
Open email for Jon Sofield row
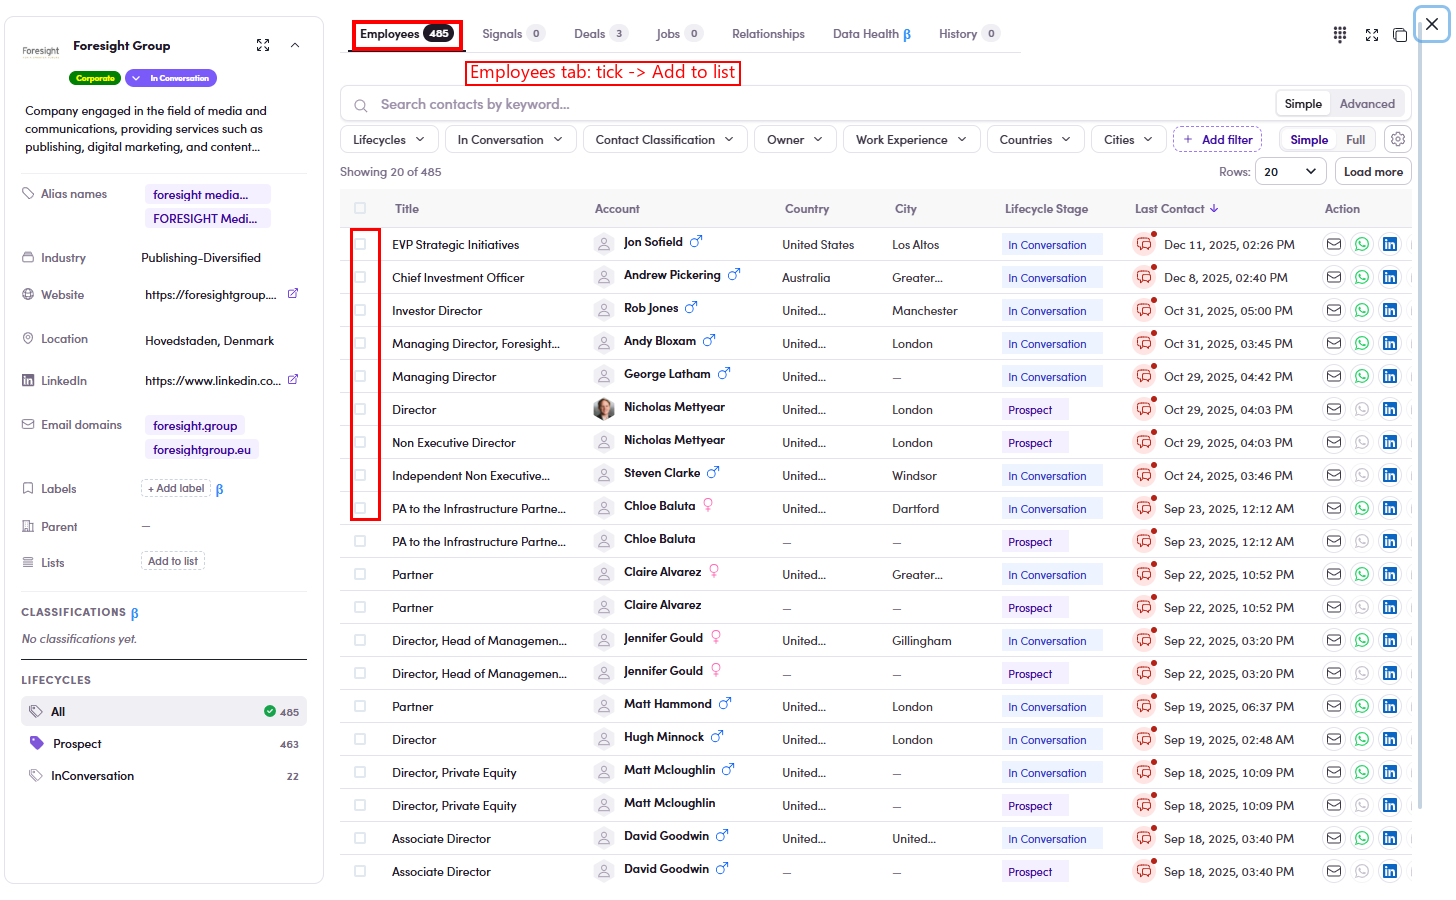(1334, 244)
